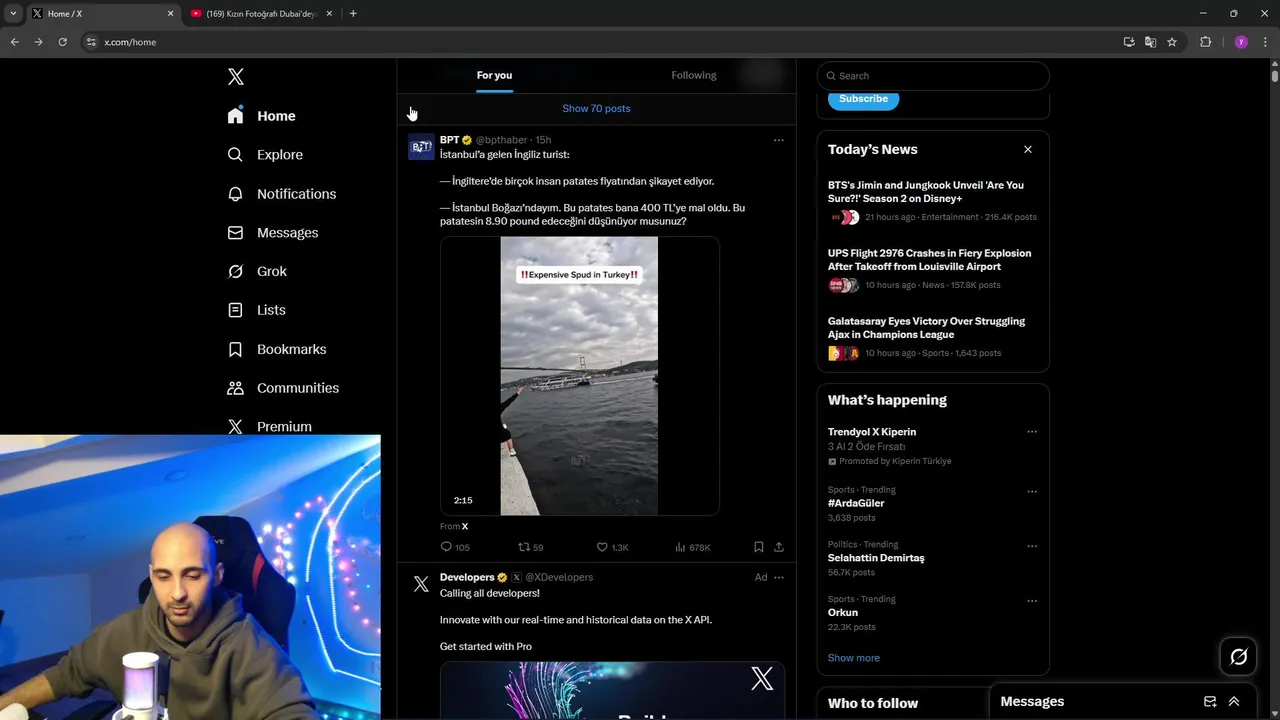The width and height of the screenshot is (1280, 720).
Task: Open browser extensions menu
Action: point(1205,42)
